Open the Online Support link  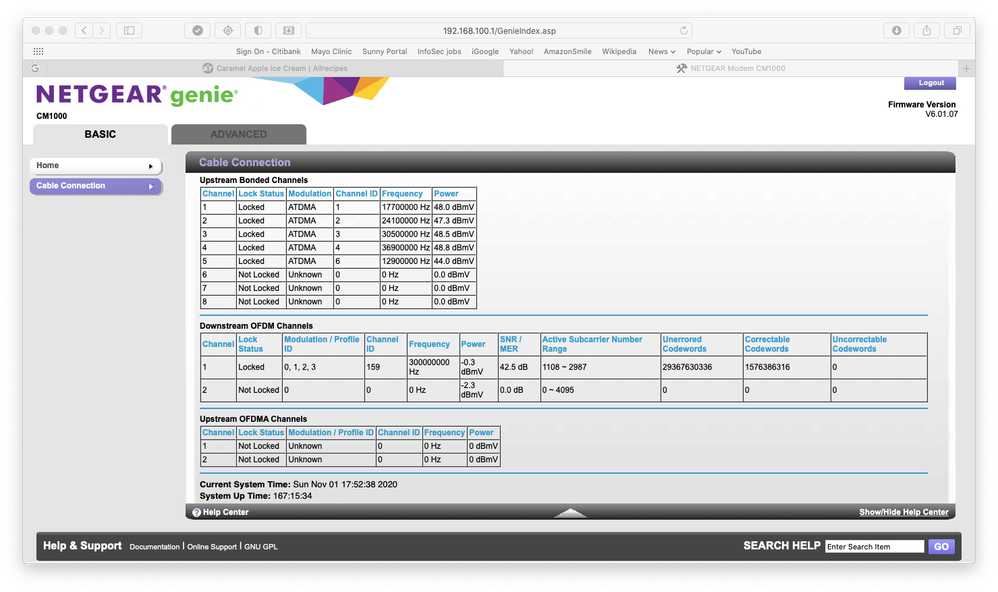tap(212, 547)
